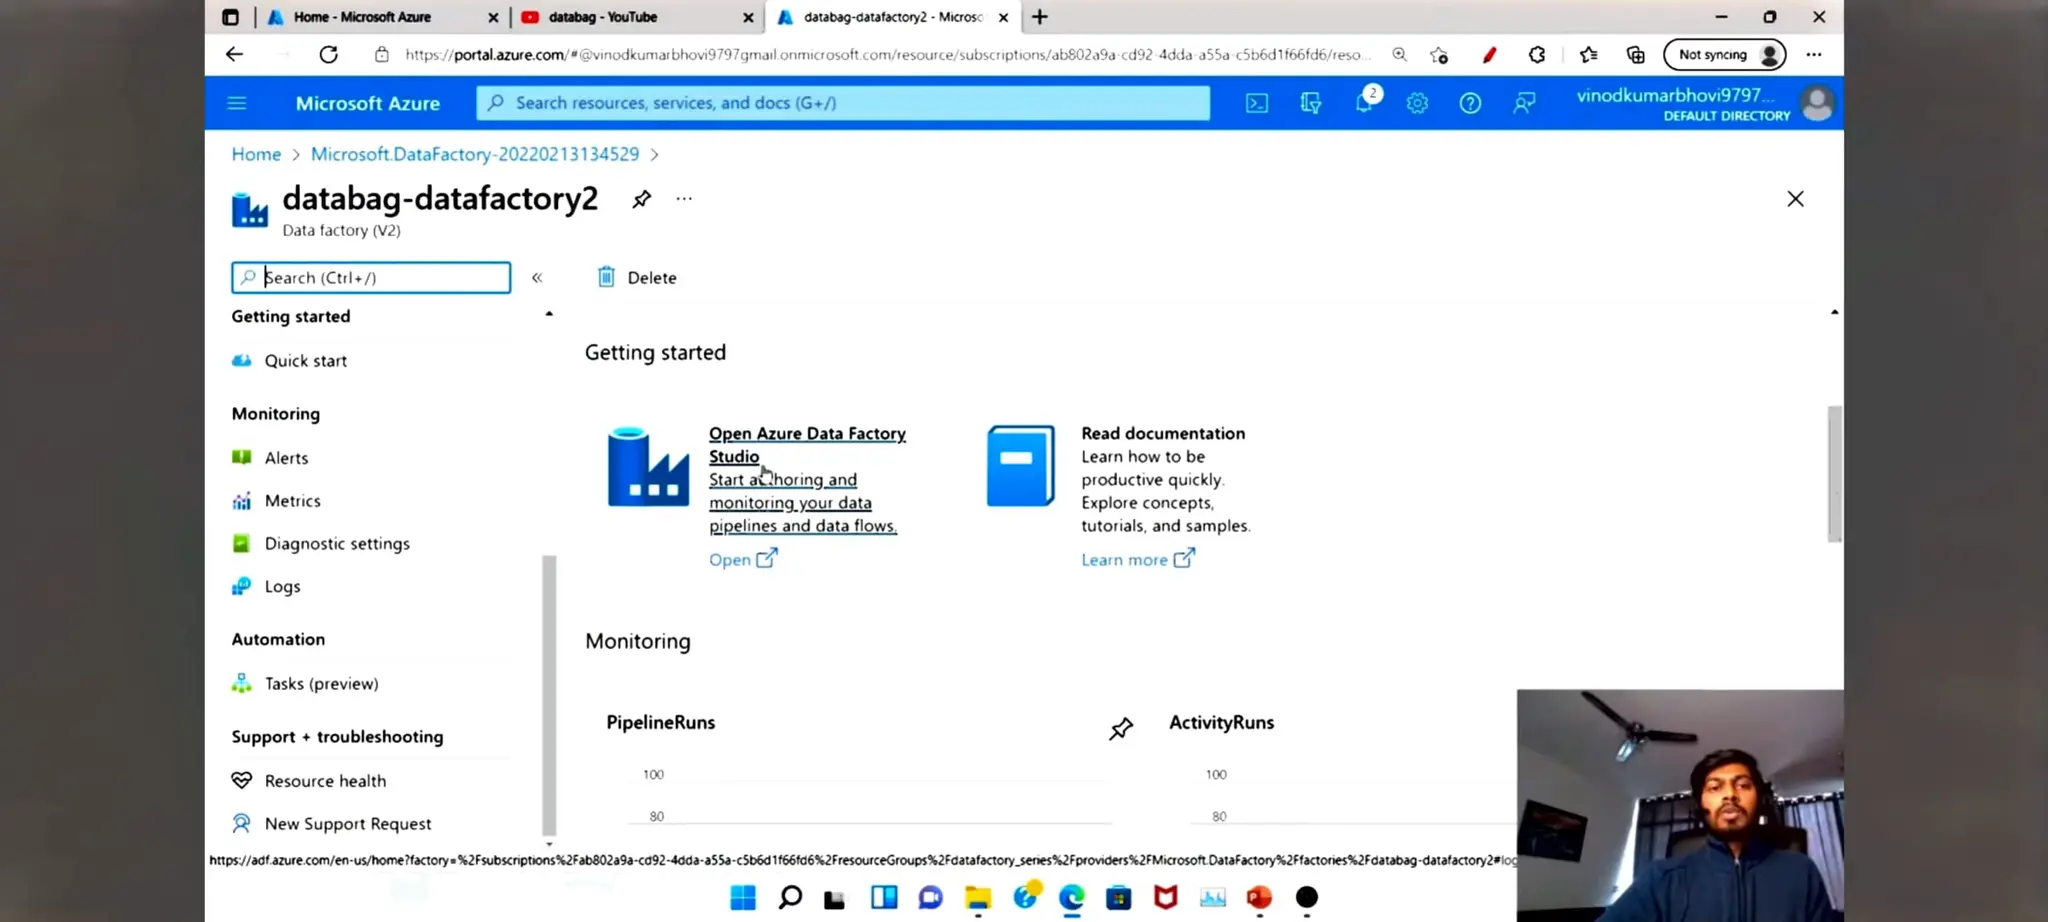Open the more options ellipsis beside title

pyautogui.click(x=684, y=199)
